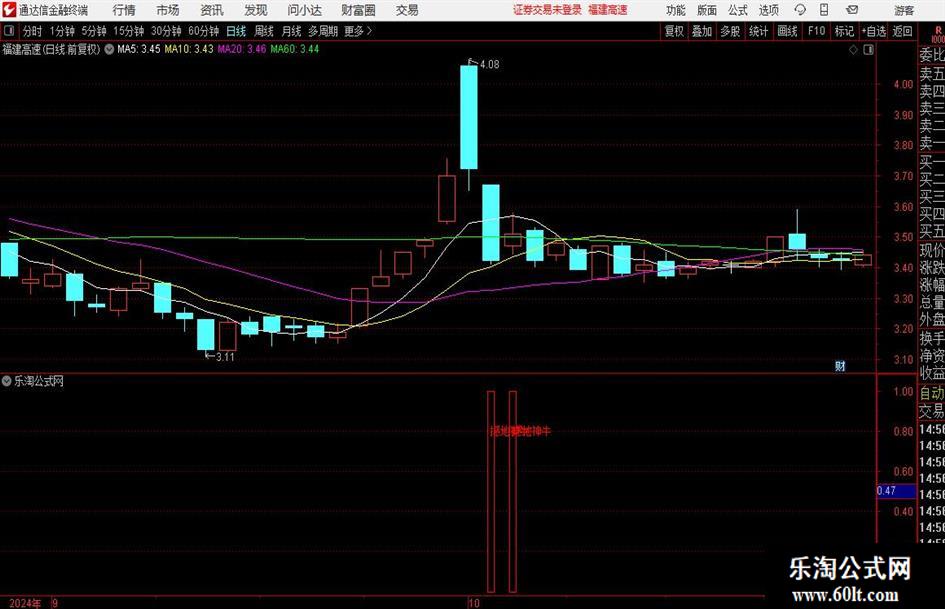
Task: Open the 行情 menu
Action: (x=124, y=10)
